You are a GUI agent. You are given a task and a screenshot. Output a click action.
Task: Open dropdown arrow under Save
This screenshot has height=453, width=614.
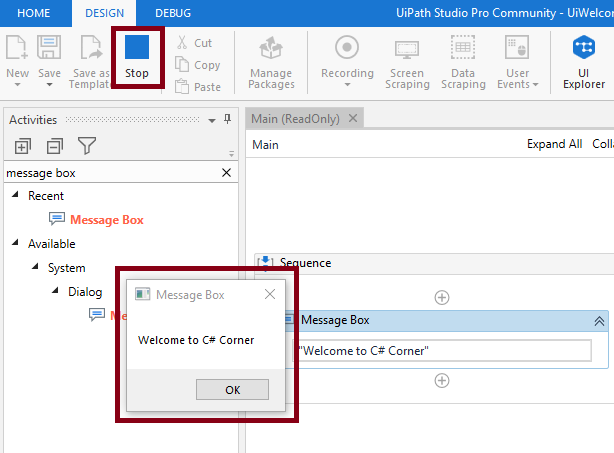49,85
